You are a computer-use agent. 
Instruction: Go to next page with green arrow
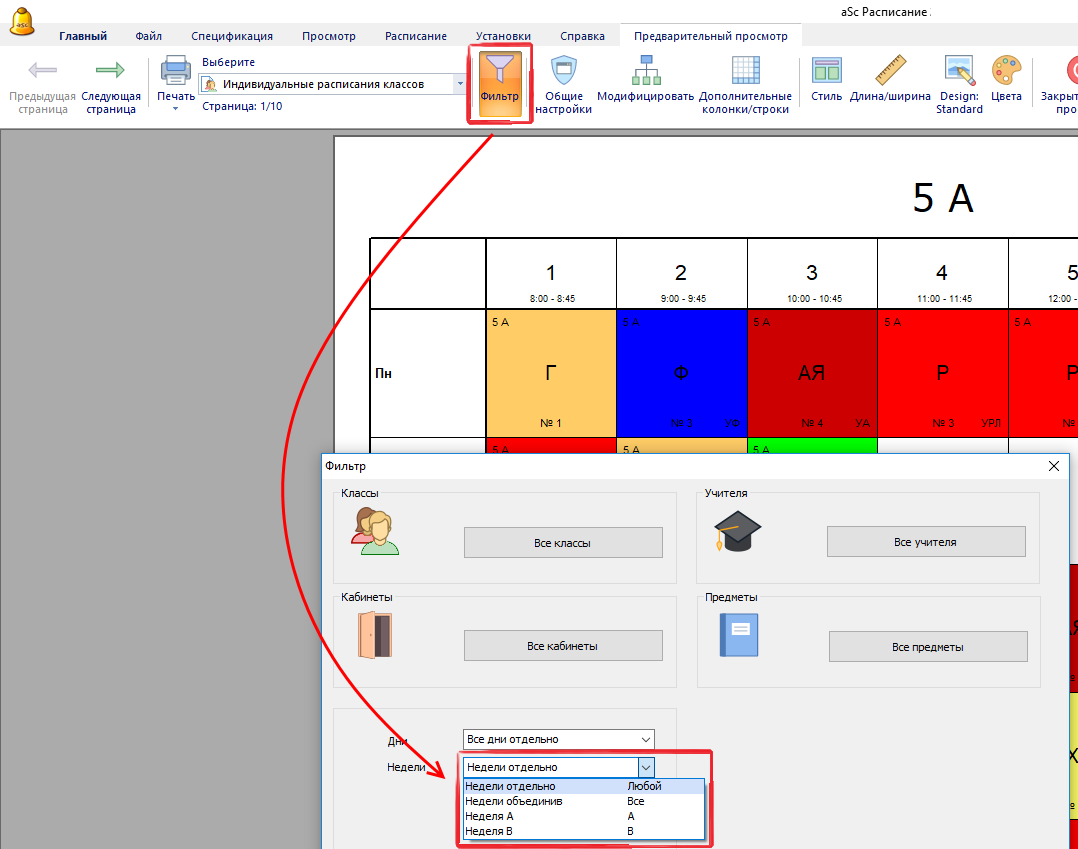click(110, 72)
